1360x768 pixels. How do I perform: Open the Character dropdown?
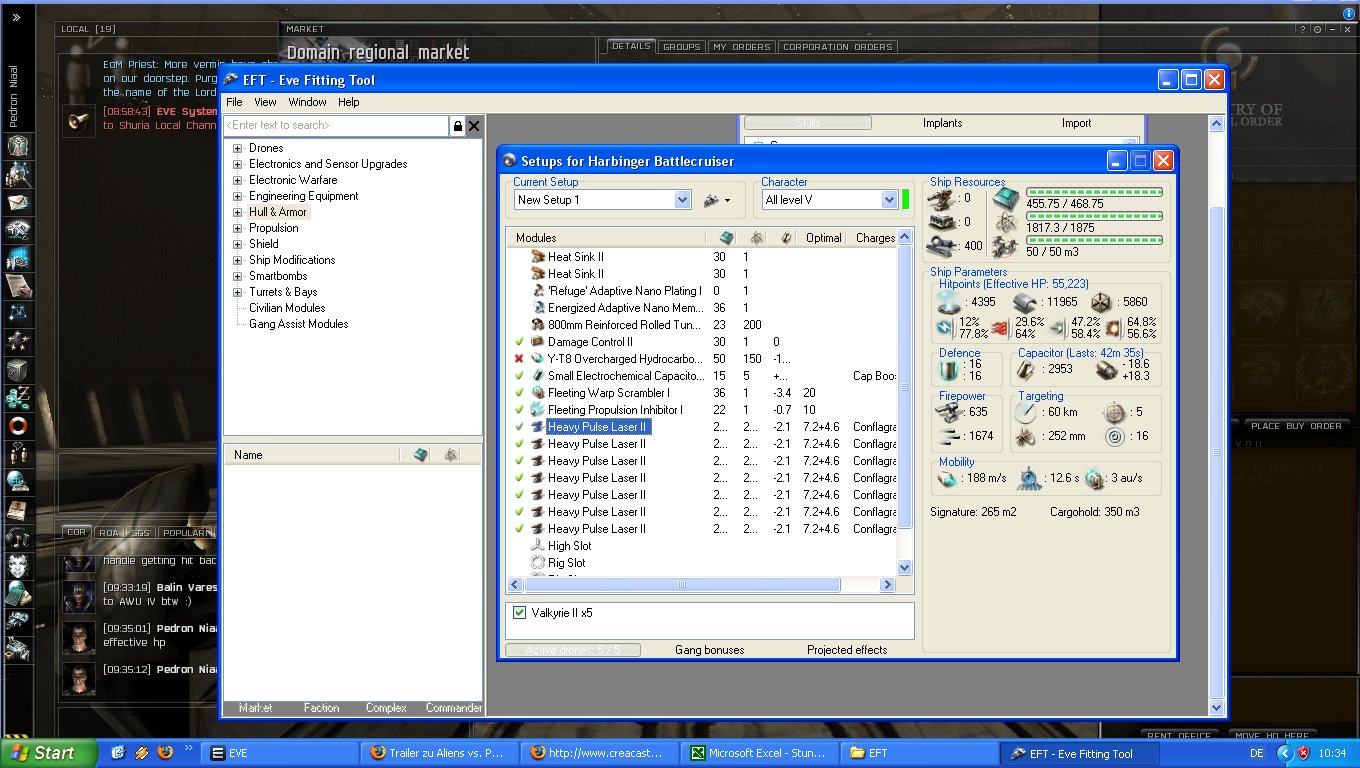click(x=889, y=200)
